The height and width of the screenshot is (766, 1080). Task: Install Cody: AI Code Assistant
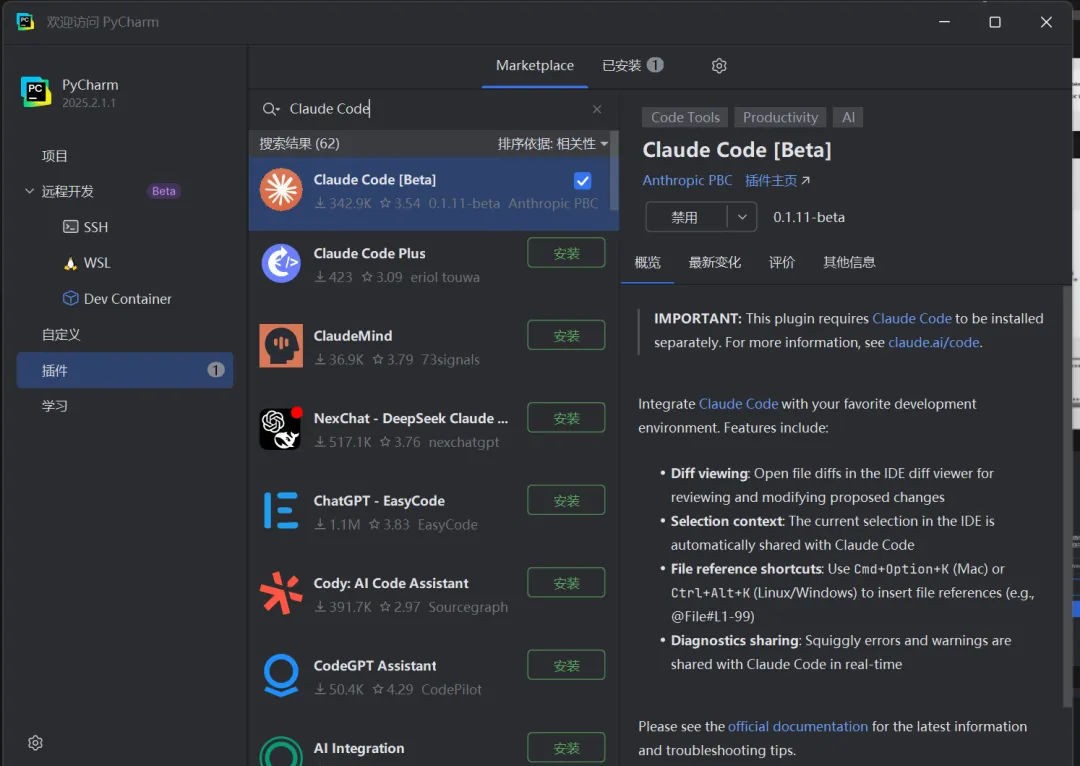(566, 583)
